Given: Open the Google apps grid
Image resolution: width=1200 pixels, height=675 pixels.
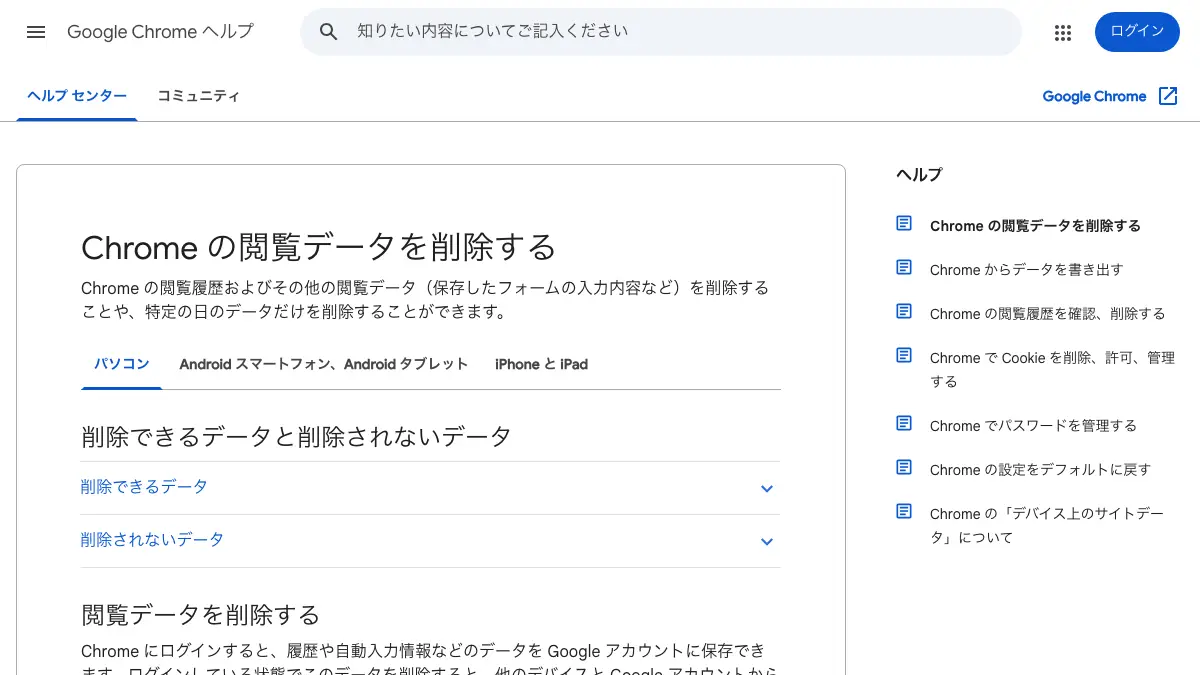Looking at the screenshot, I should pos(1063,32).
